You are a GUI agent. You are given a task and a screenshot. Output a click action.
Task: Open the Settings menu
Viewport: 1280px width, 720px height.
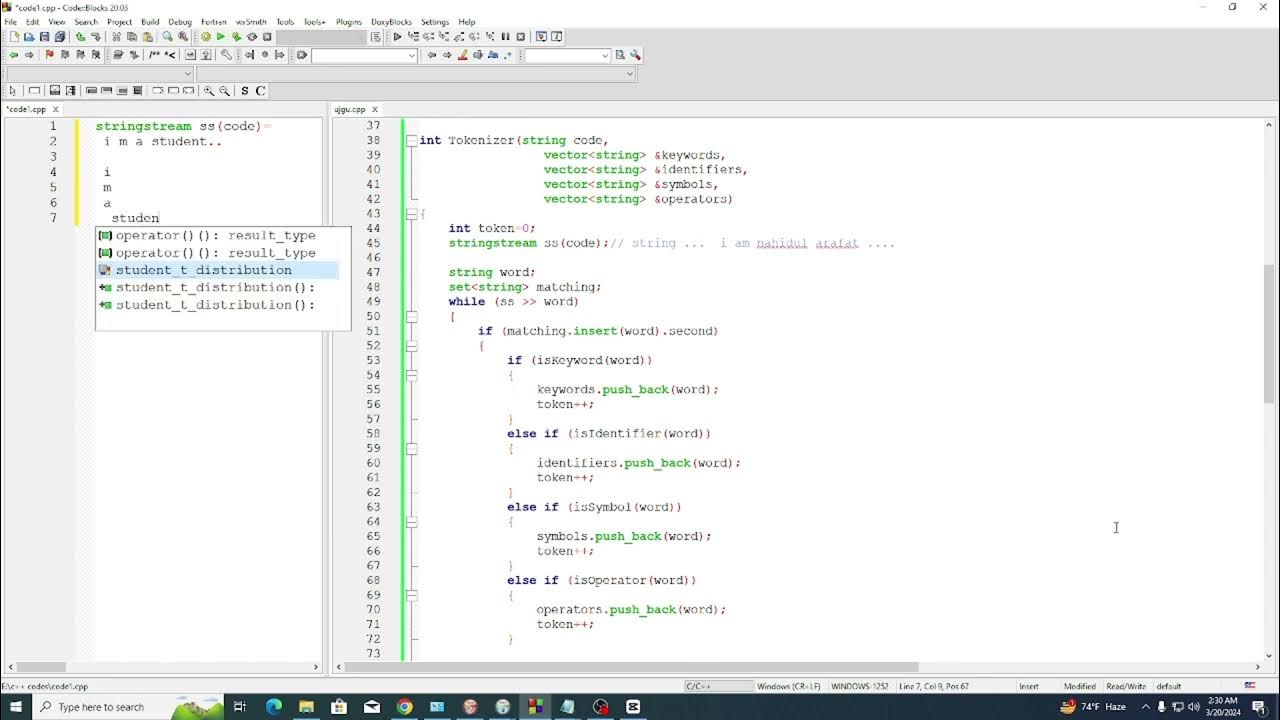click(435, 21)
